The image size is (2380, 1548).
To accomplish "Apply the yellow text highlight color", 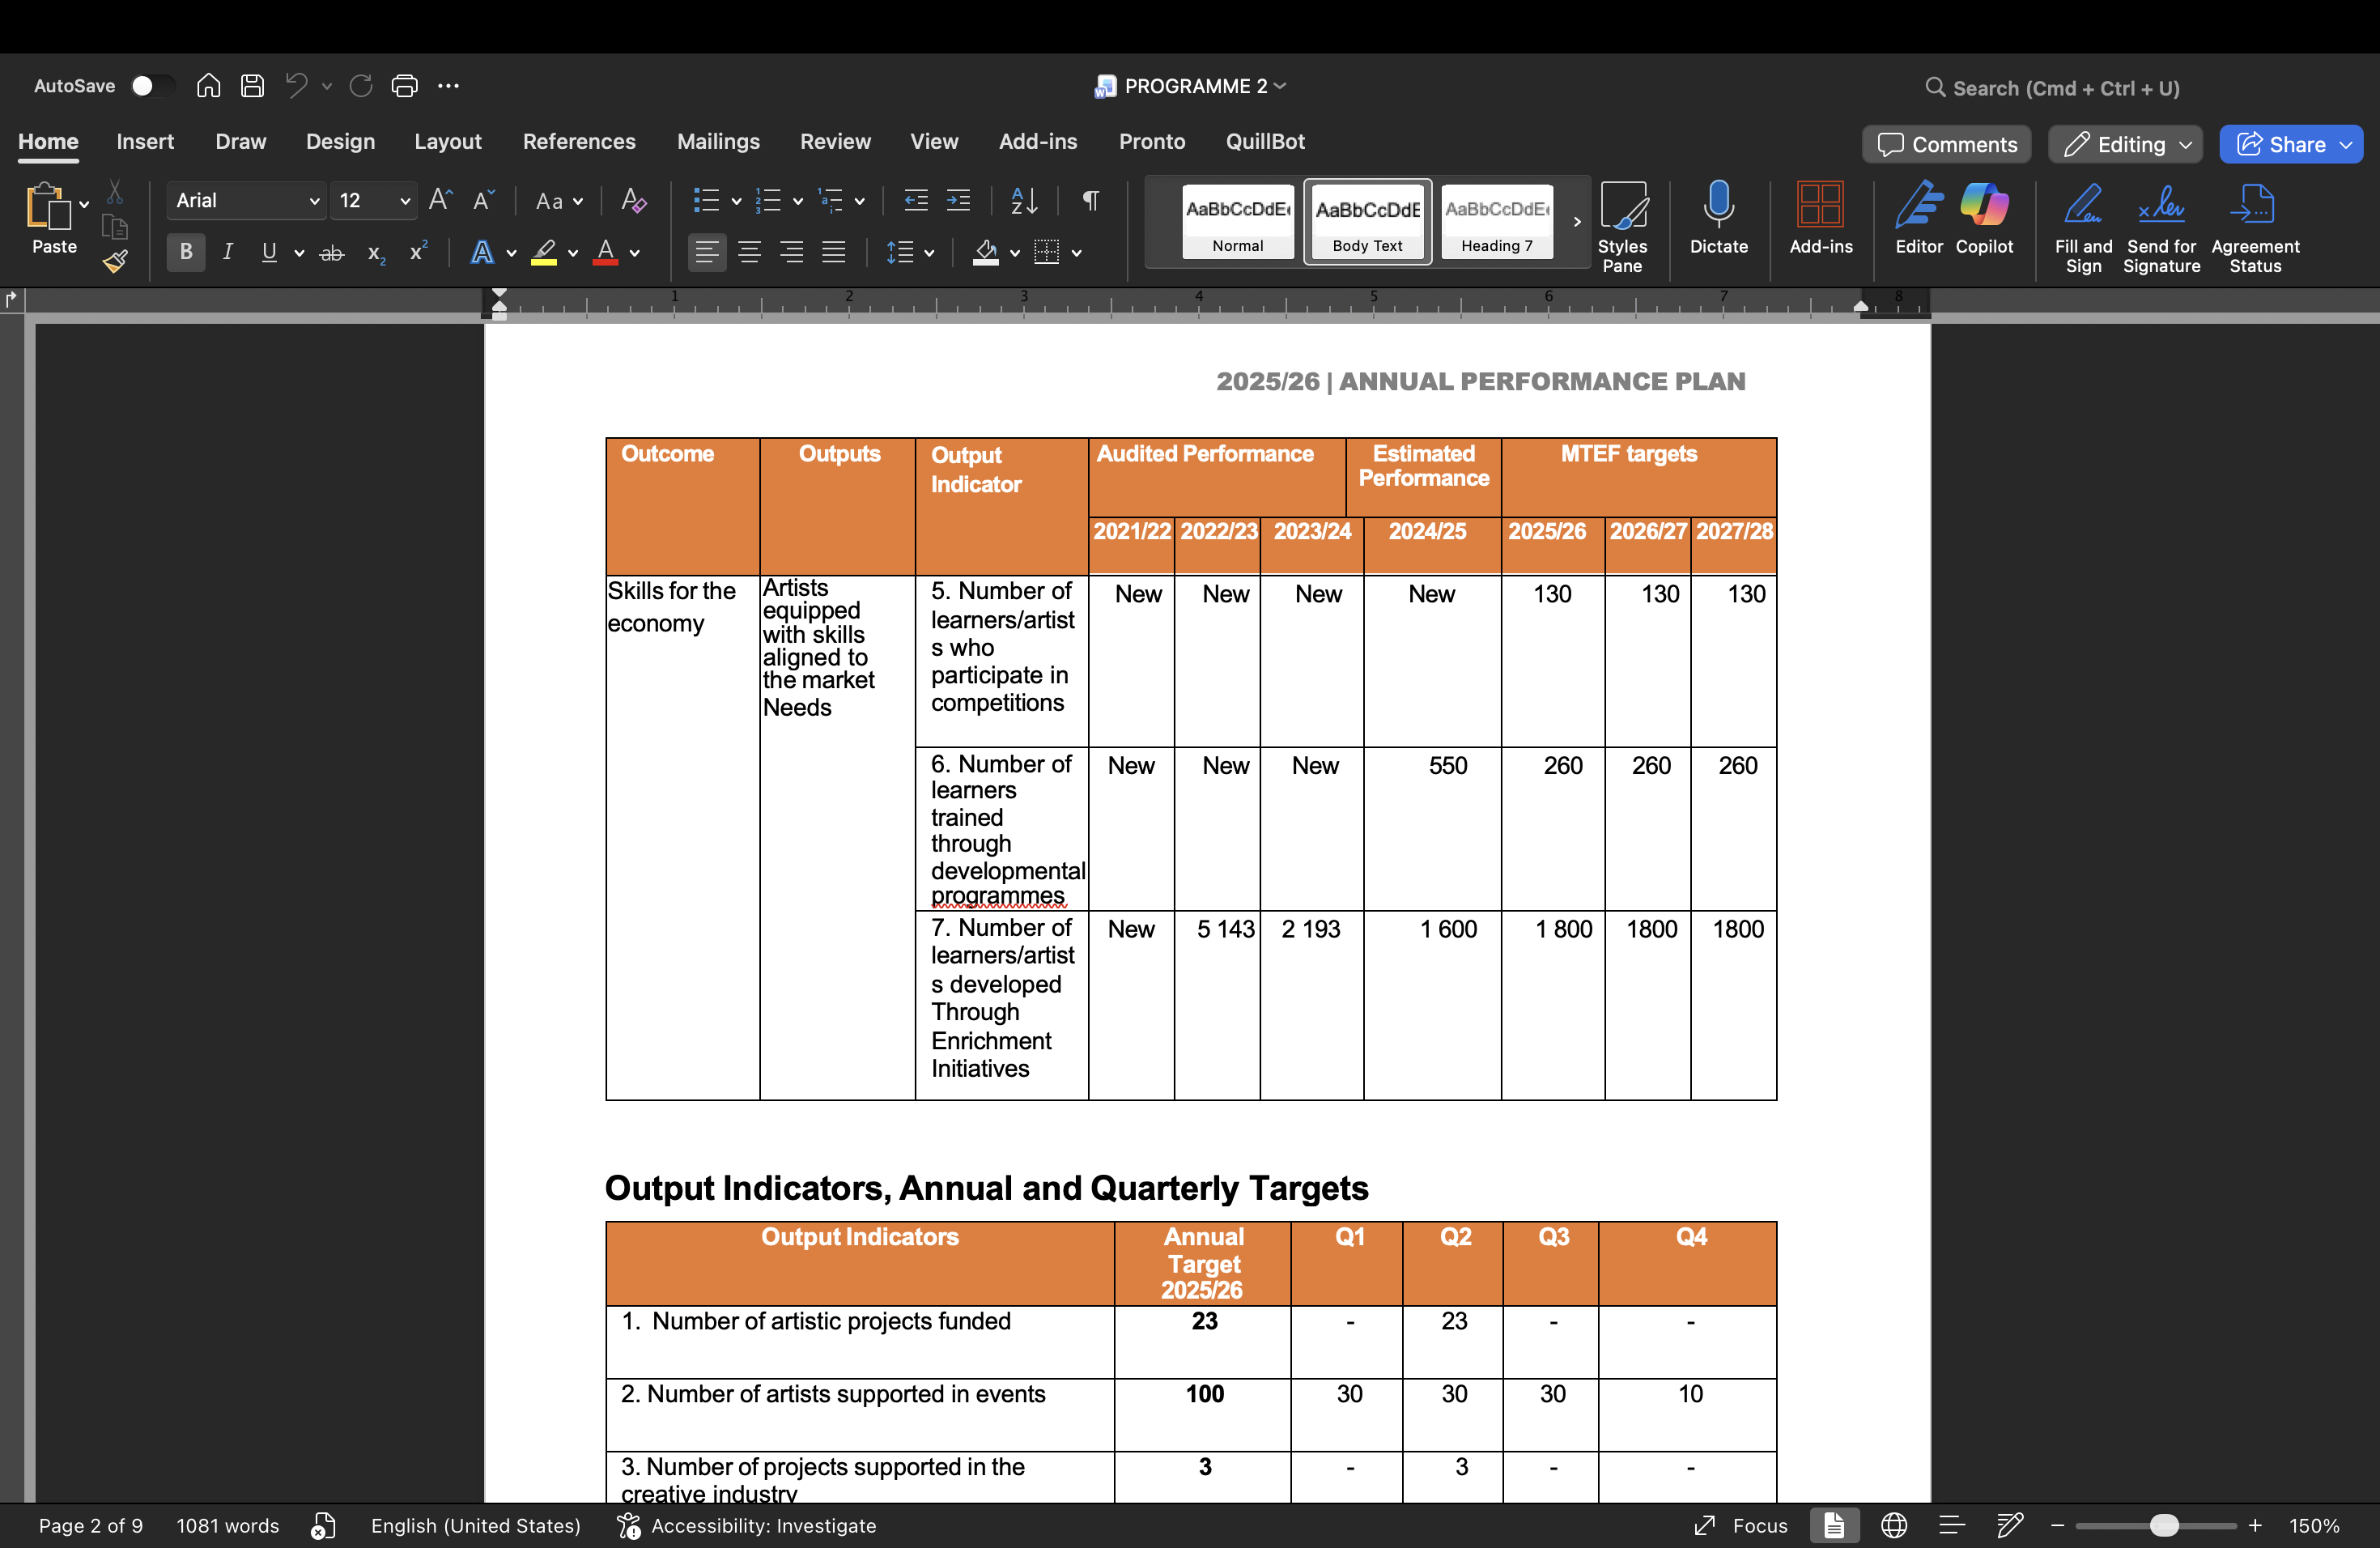I will pos(544,252).
